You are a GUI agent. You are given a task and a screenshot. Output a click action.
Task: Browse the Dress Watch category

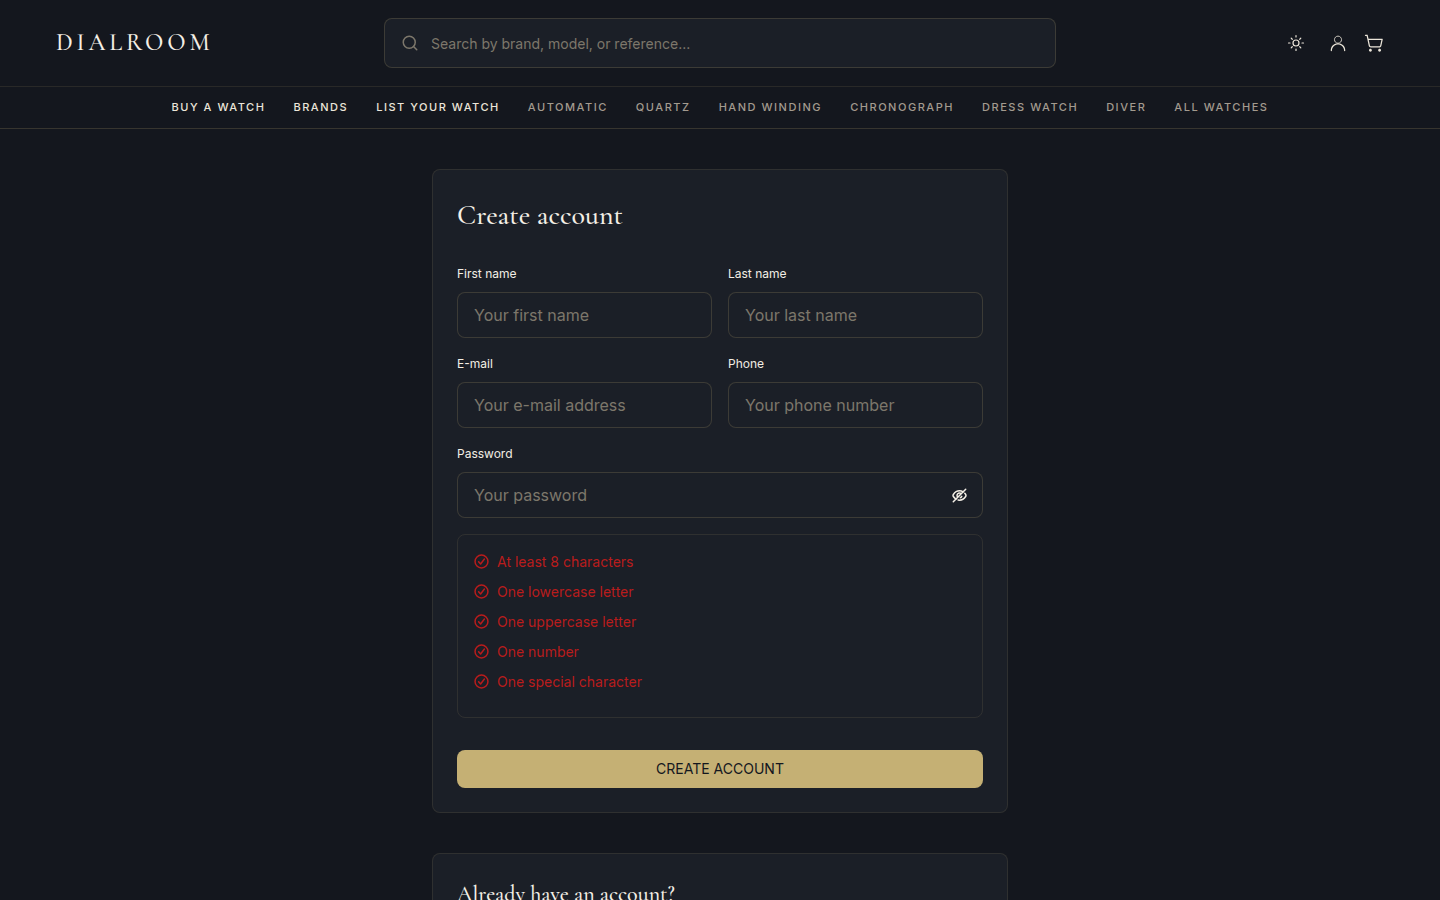point(1030,107)
